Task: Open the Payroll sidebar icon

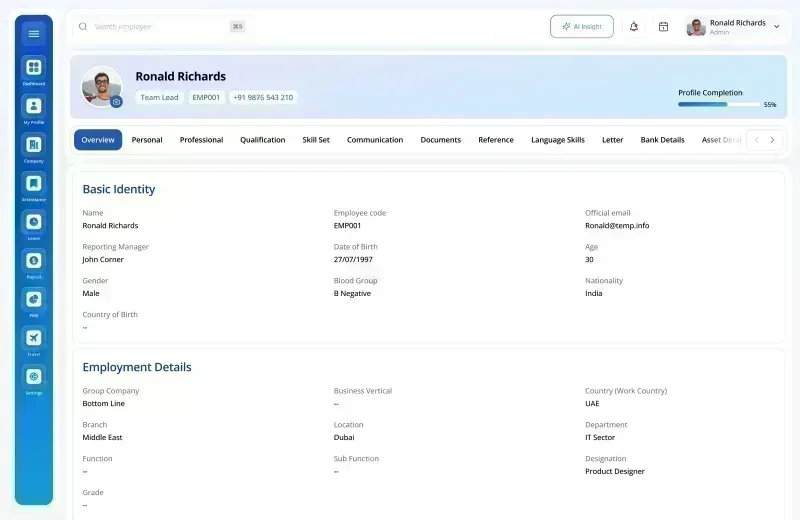Action: [x=34, y=261]
